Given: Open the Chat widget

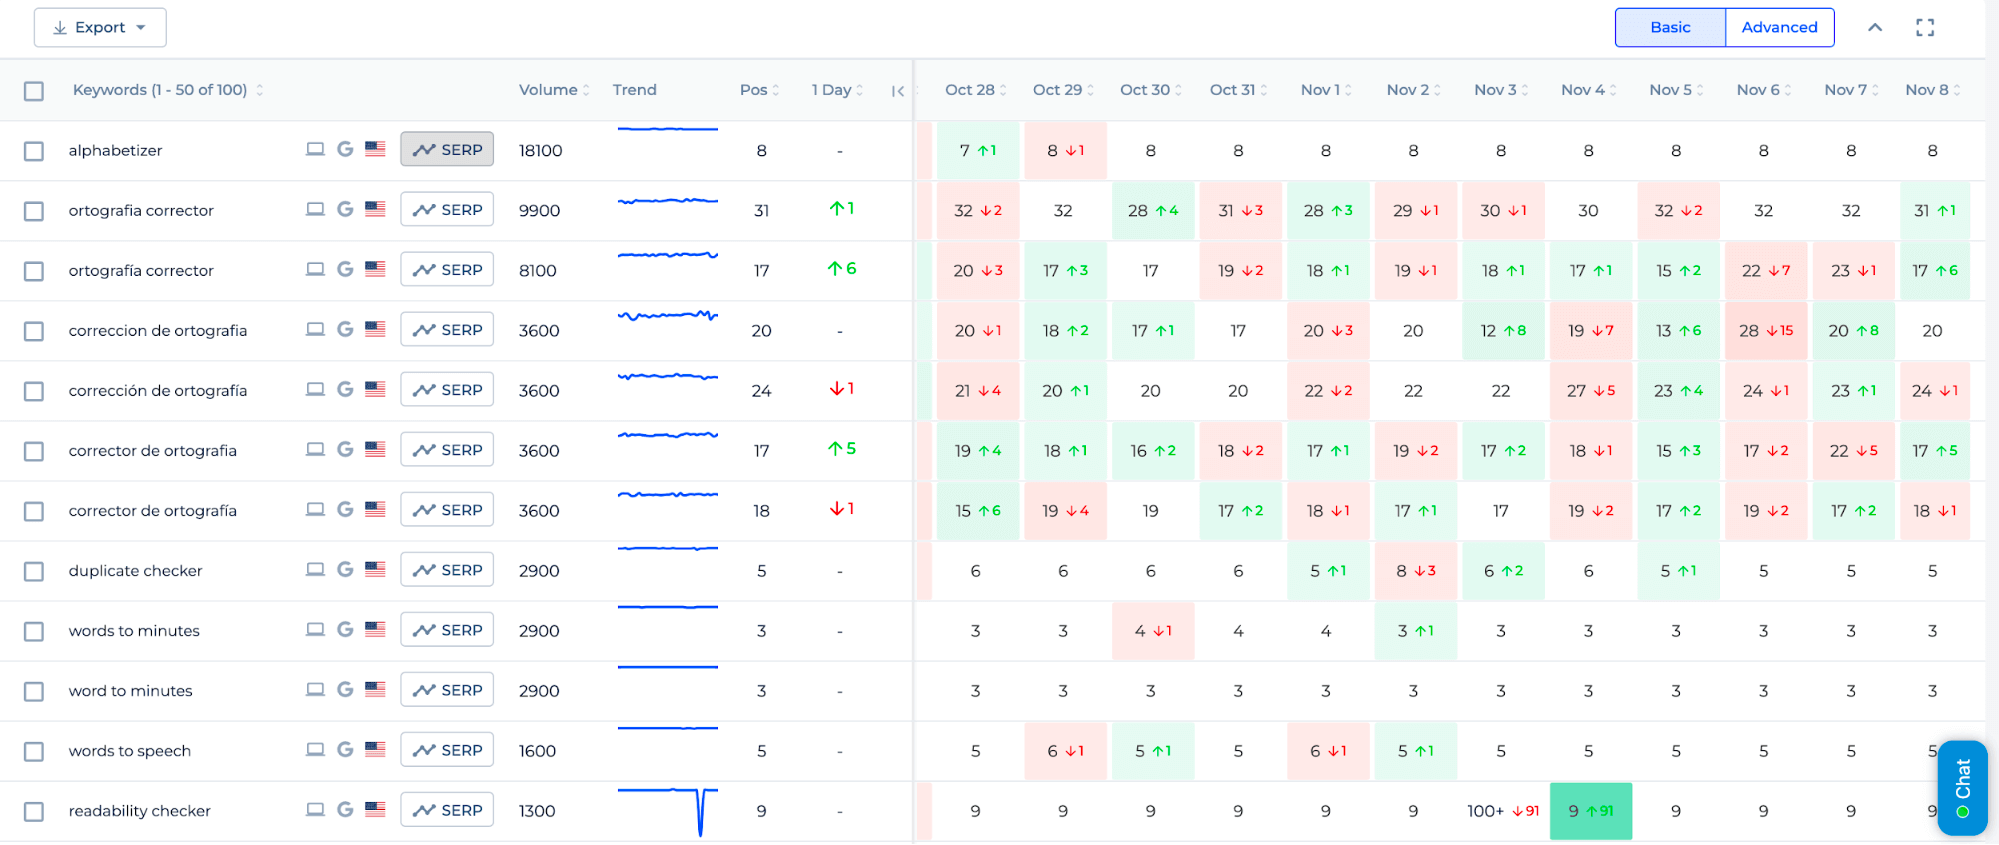Looking at the screenshot, I should pyautogui.click(x=1962, y=787).
